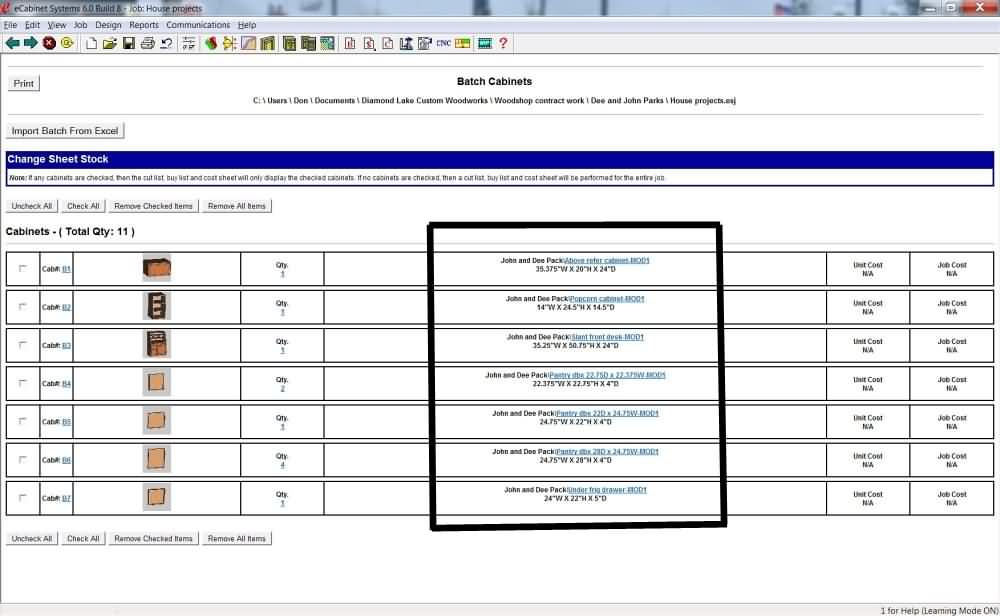This screenshot has height=616, width=1000.
Task: Click the top Check All button
Action: pos(83,206)
